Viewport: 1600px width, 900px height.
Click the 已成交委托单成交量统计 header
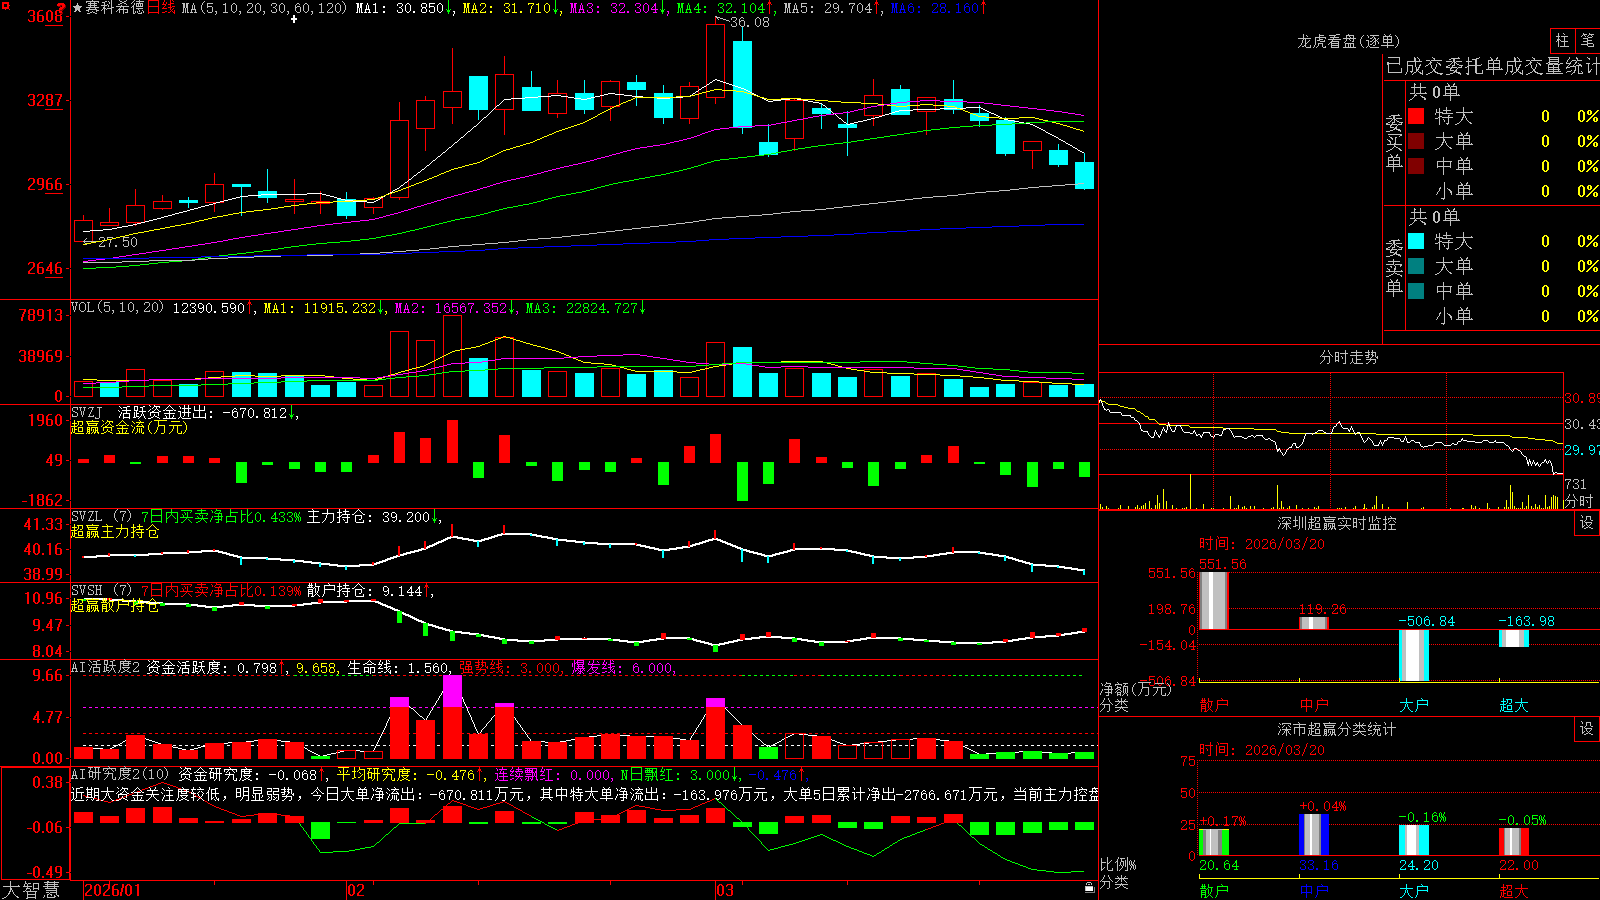click(x=1492, y=67)
